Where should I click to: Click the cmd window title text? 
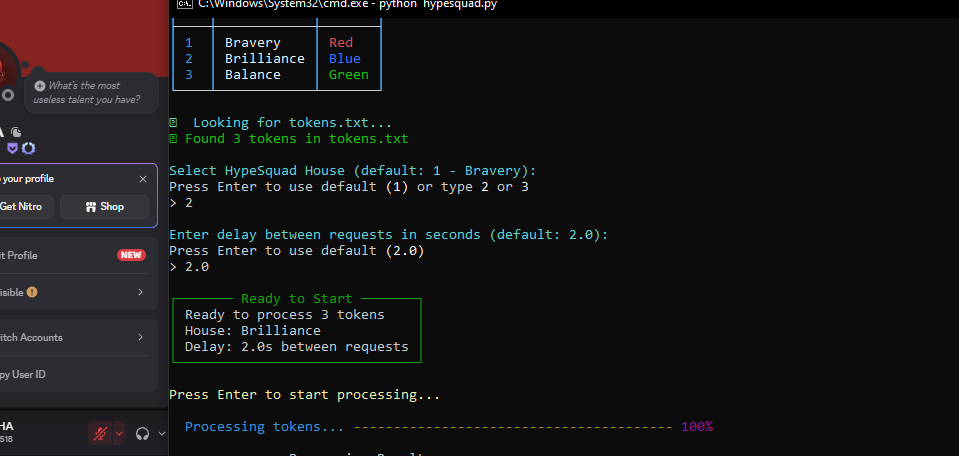347,4
